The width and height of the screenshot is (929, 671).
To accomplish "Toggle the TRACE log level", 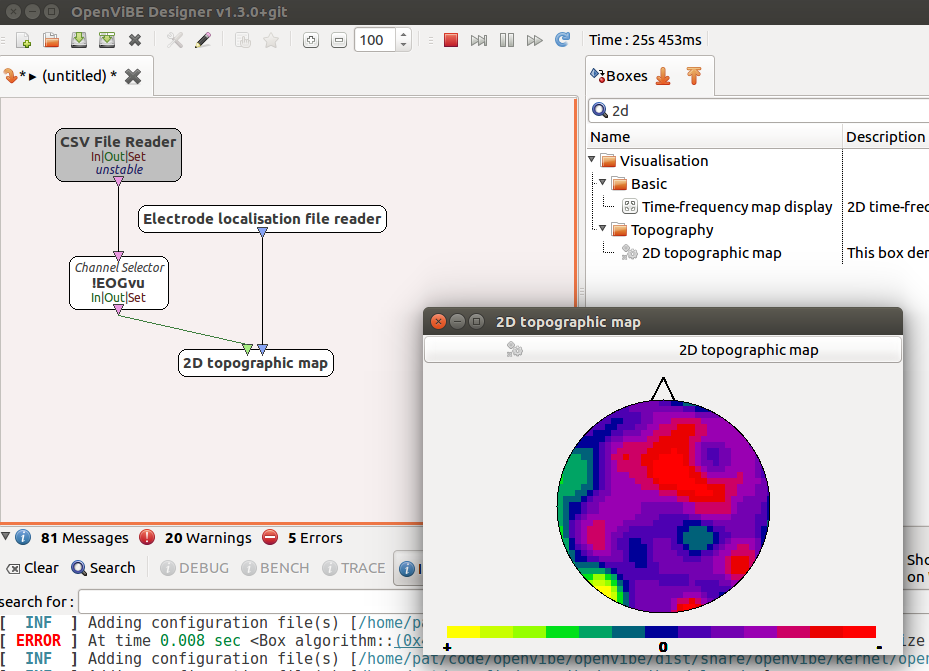I will (354, 568).
